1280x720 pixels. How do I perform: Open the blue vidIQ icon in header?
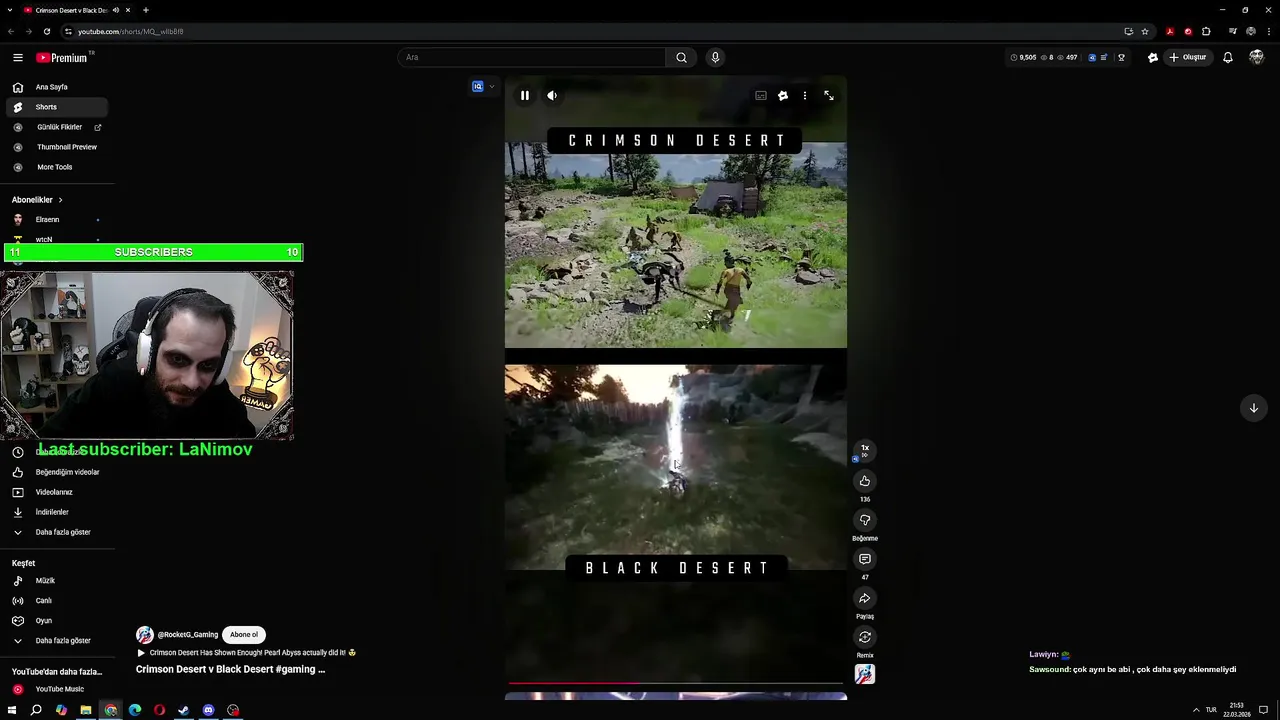click(1092, 57)
